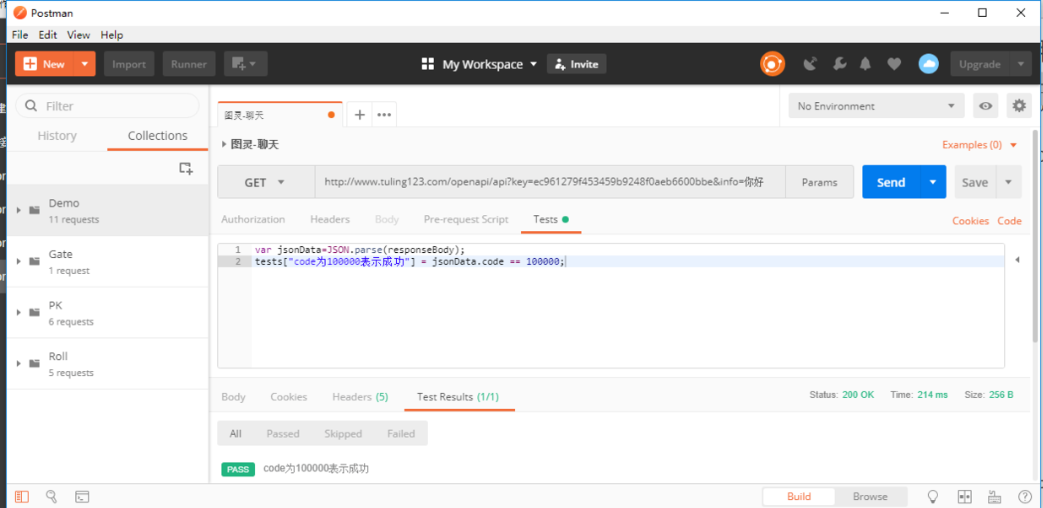The height and width of the screenshot is (508, 1043).
Task: Add a new tab with plus icon
Action: 360,114
